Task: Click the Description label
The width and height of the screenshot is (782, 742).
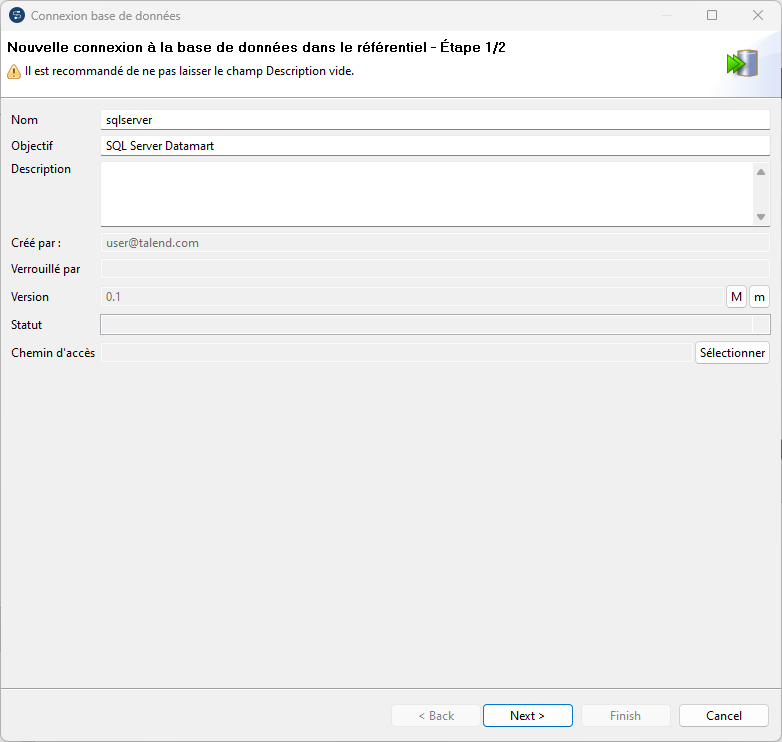Action: (41, 169)
